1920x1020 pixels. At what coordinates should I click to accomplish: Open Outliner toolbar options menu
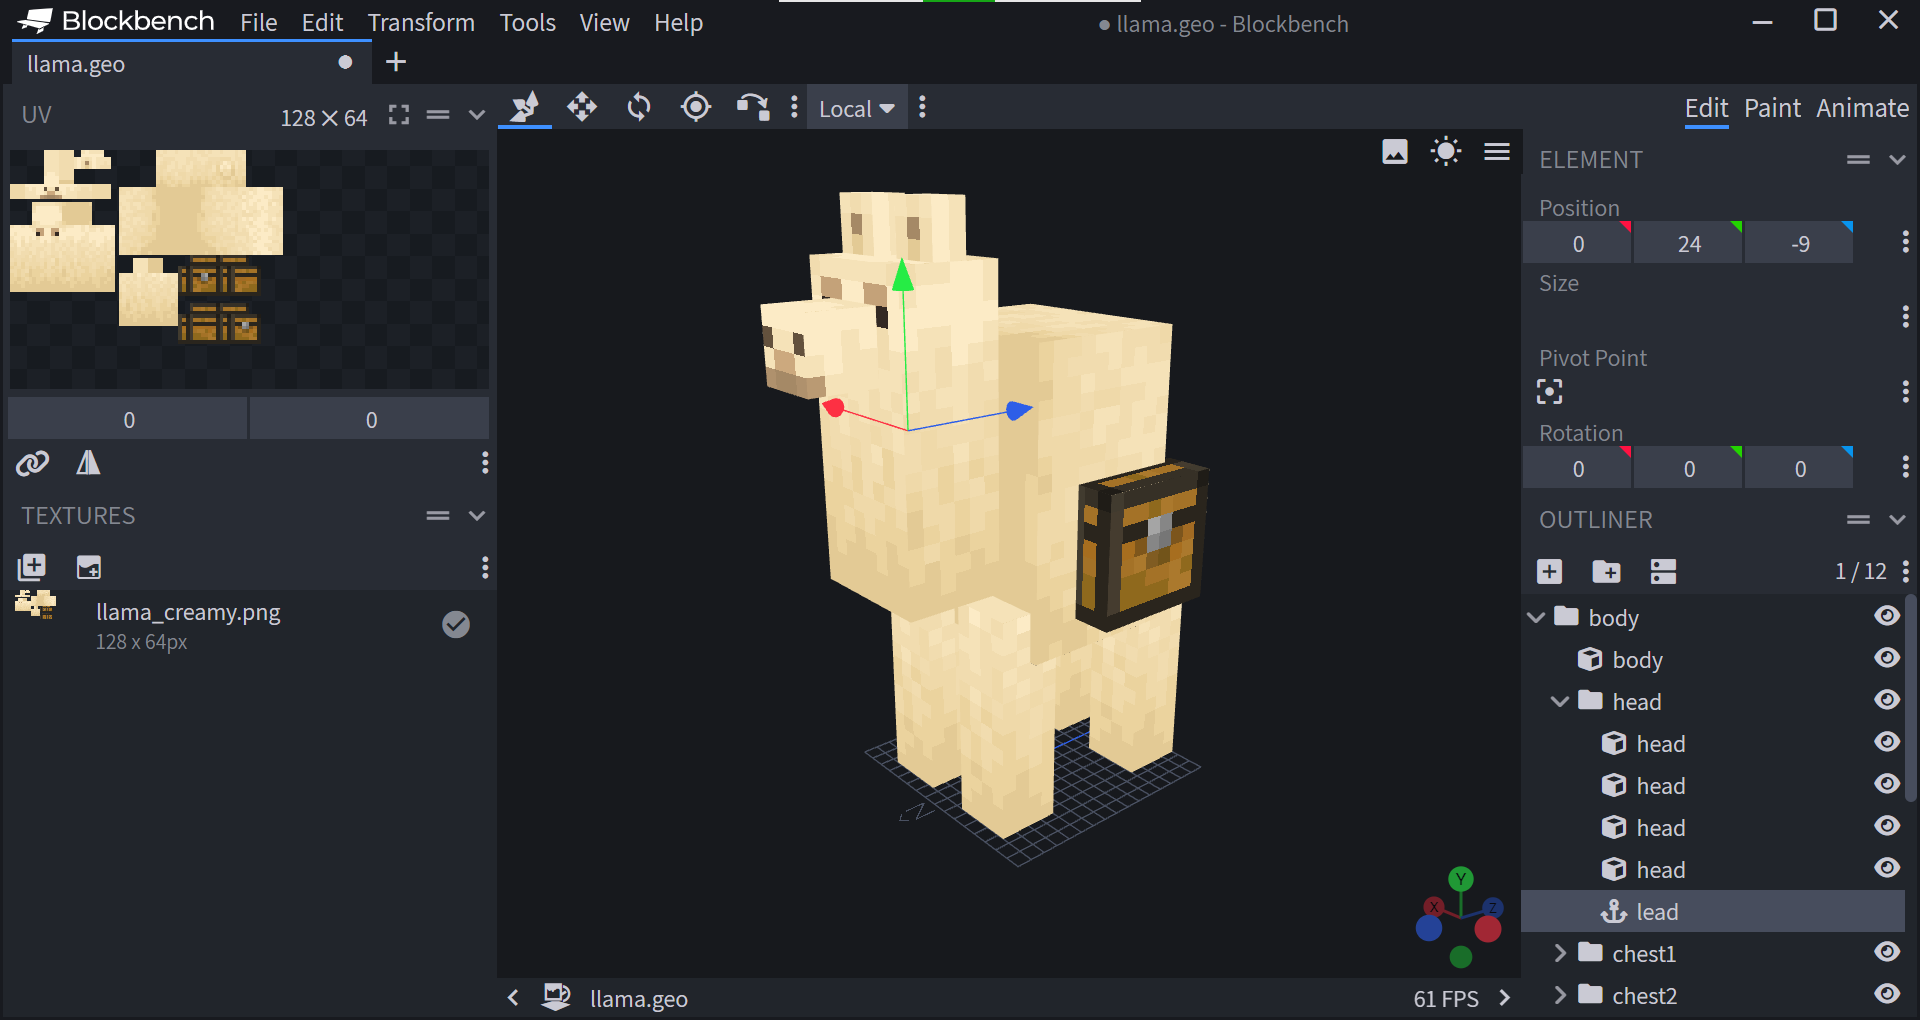coord(1905,571)
